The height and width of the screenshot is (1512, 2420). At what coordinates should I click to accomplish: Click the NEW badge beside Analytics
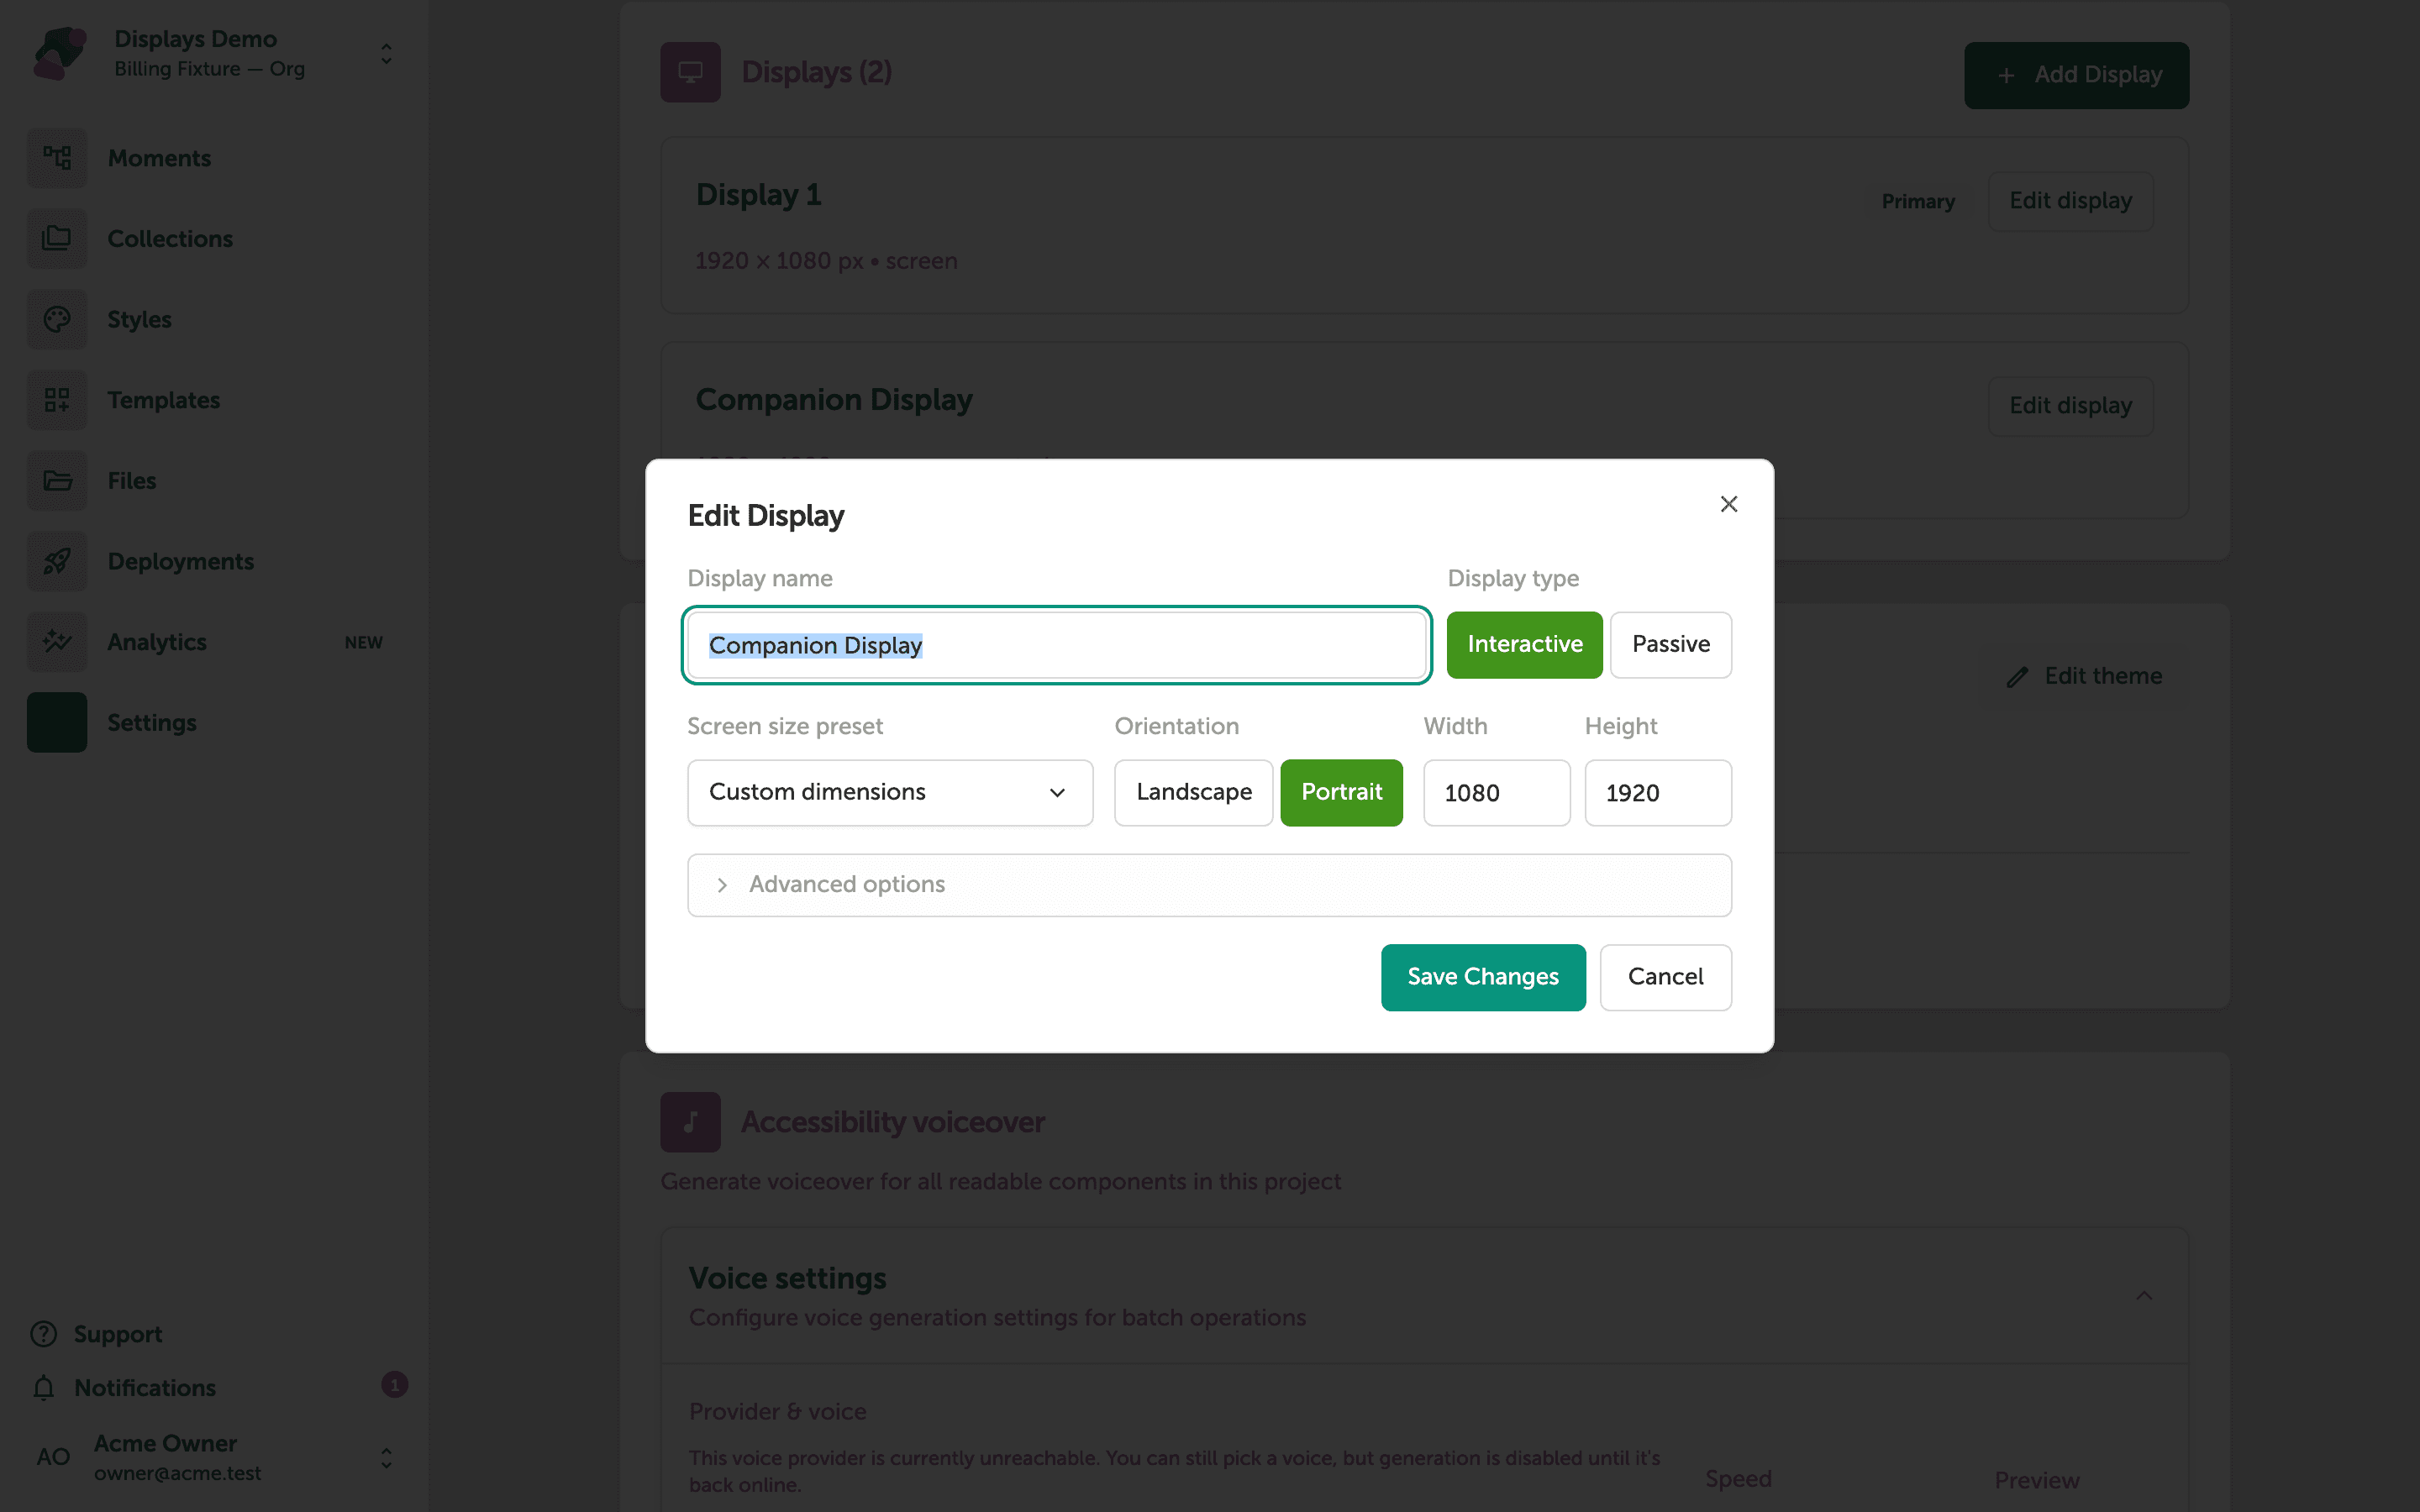(x=364, y=643)
